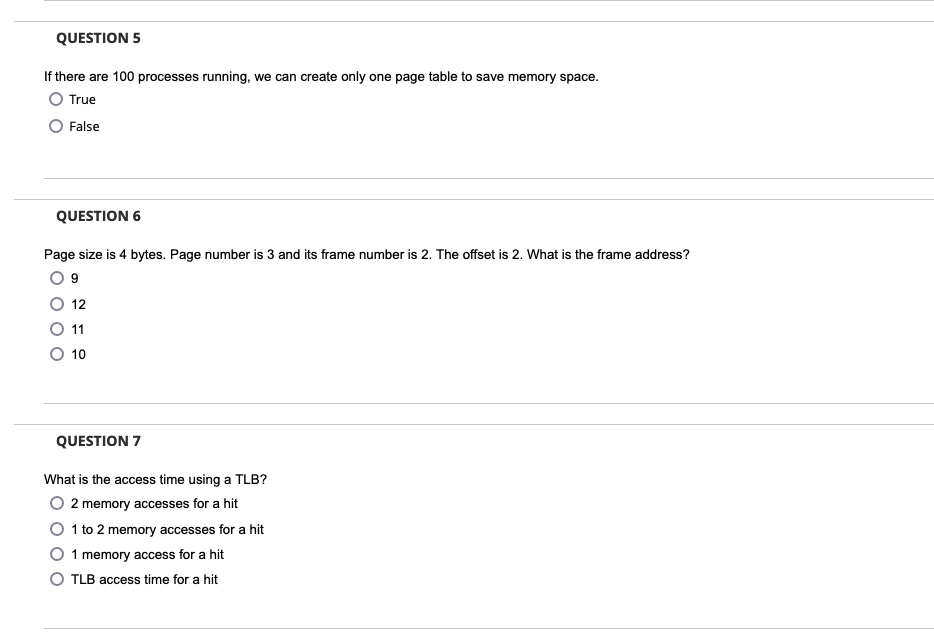The image size is (934, 632).
Task: Choose answer 11 in Question 6
Action: [57, 329]
